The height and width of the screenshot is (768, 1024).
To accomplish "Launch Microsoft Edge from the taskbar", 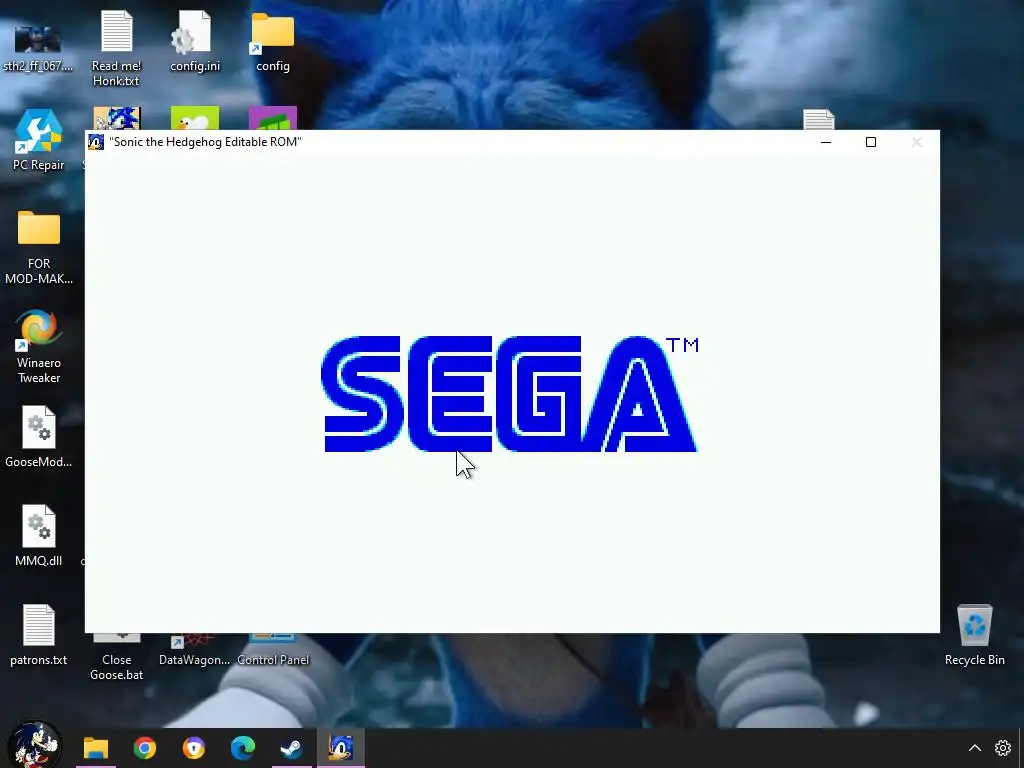I will pos(243,748).
